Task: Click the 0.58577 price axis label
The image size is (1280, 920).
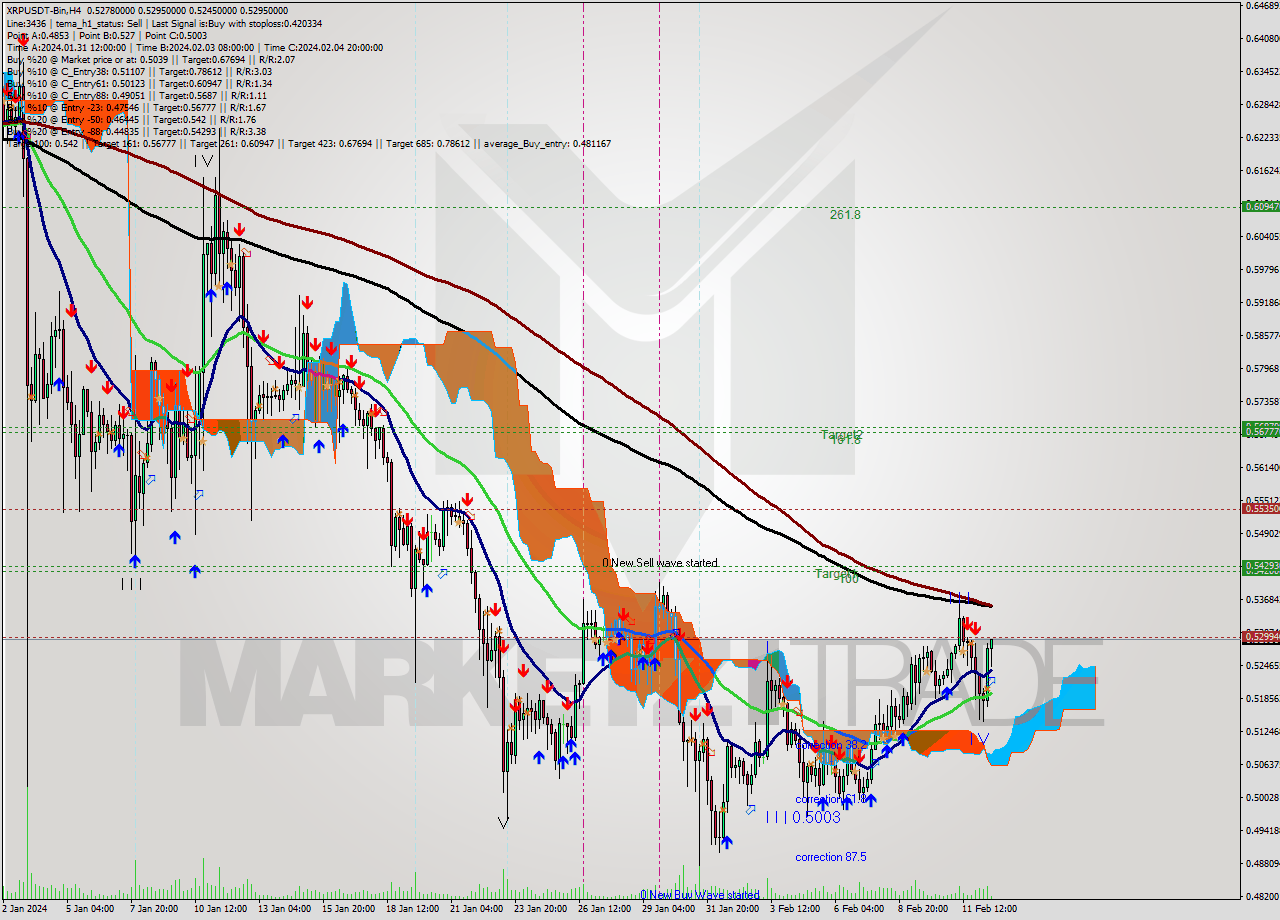Action: point(1261,335)
